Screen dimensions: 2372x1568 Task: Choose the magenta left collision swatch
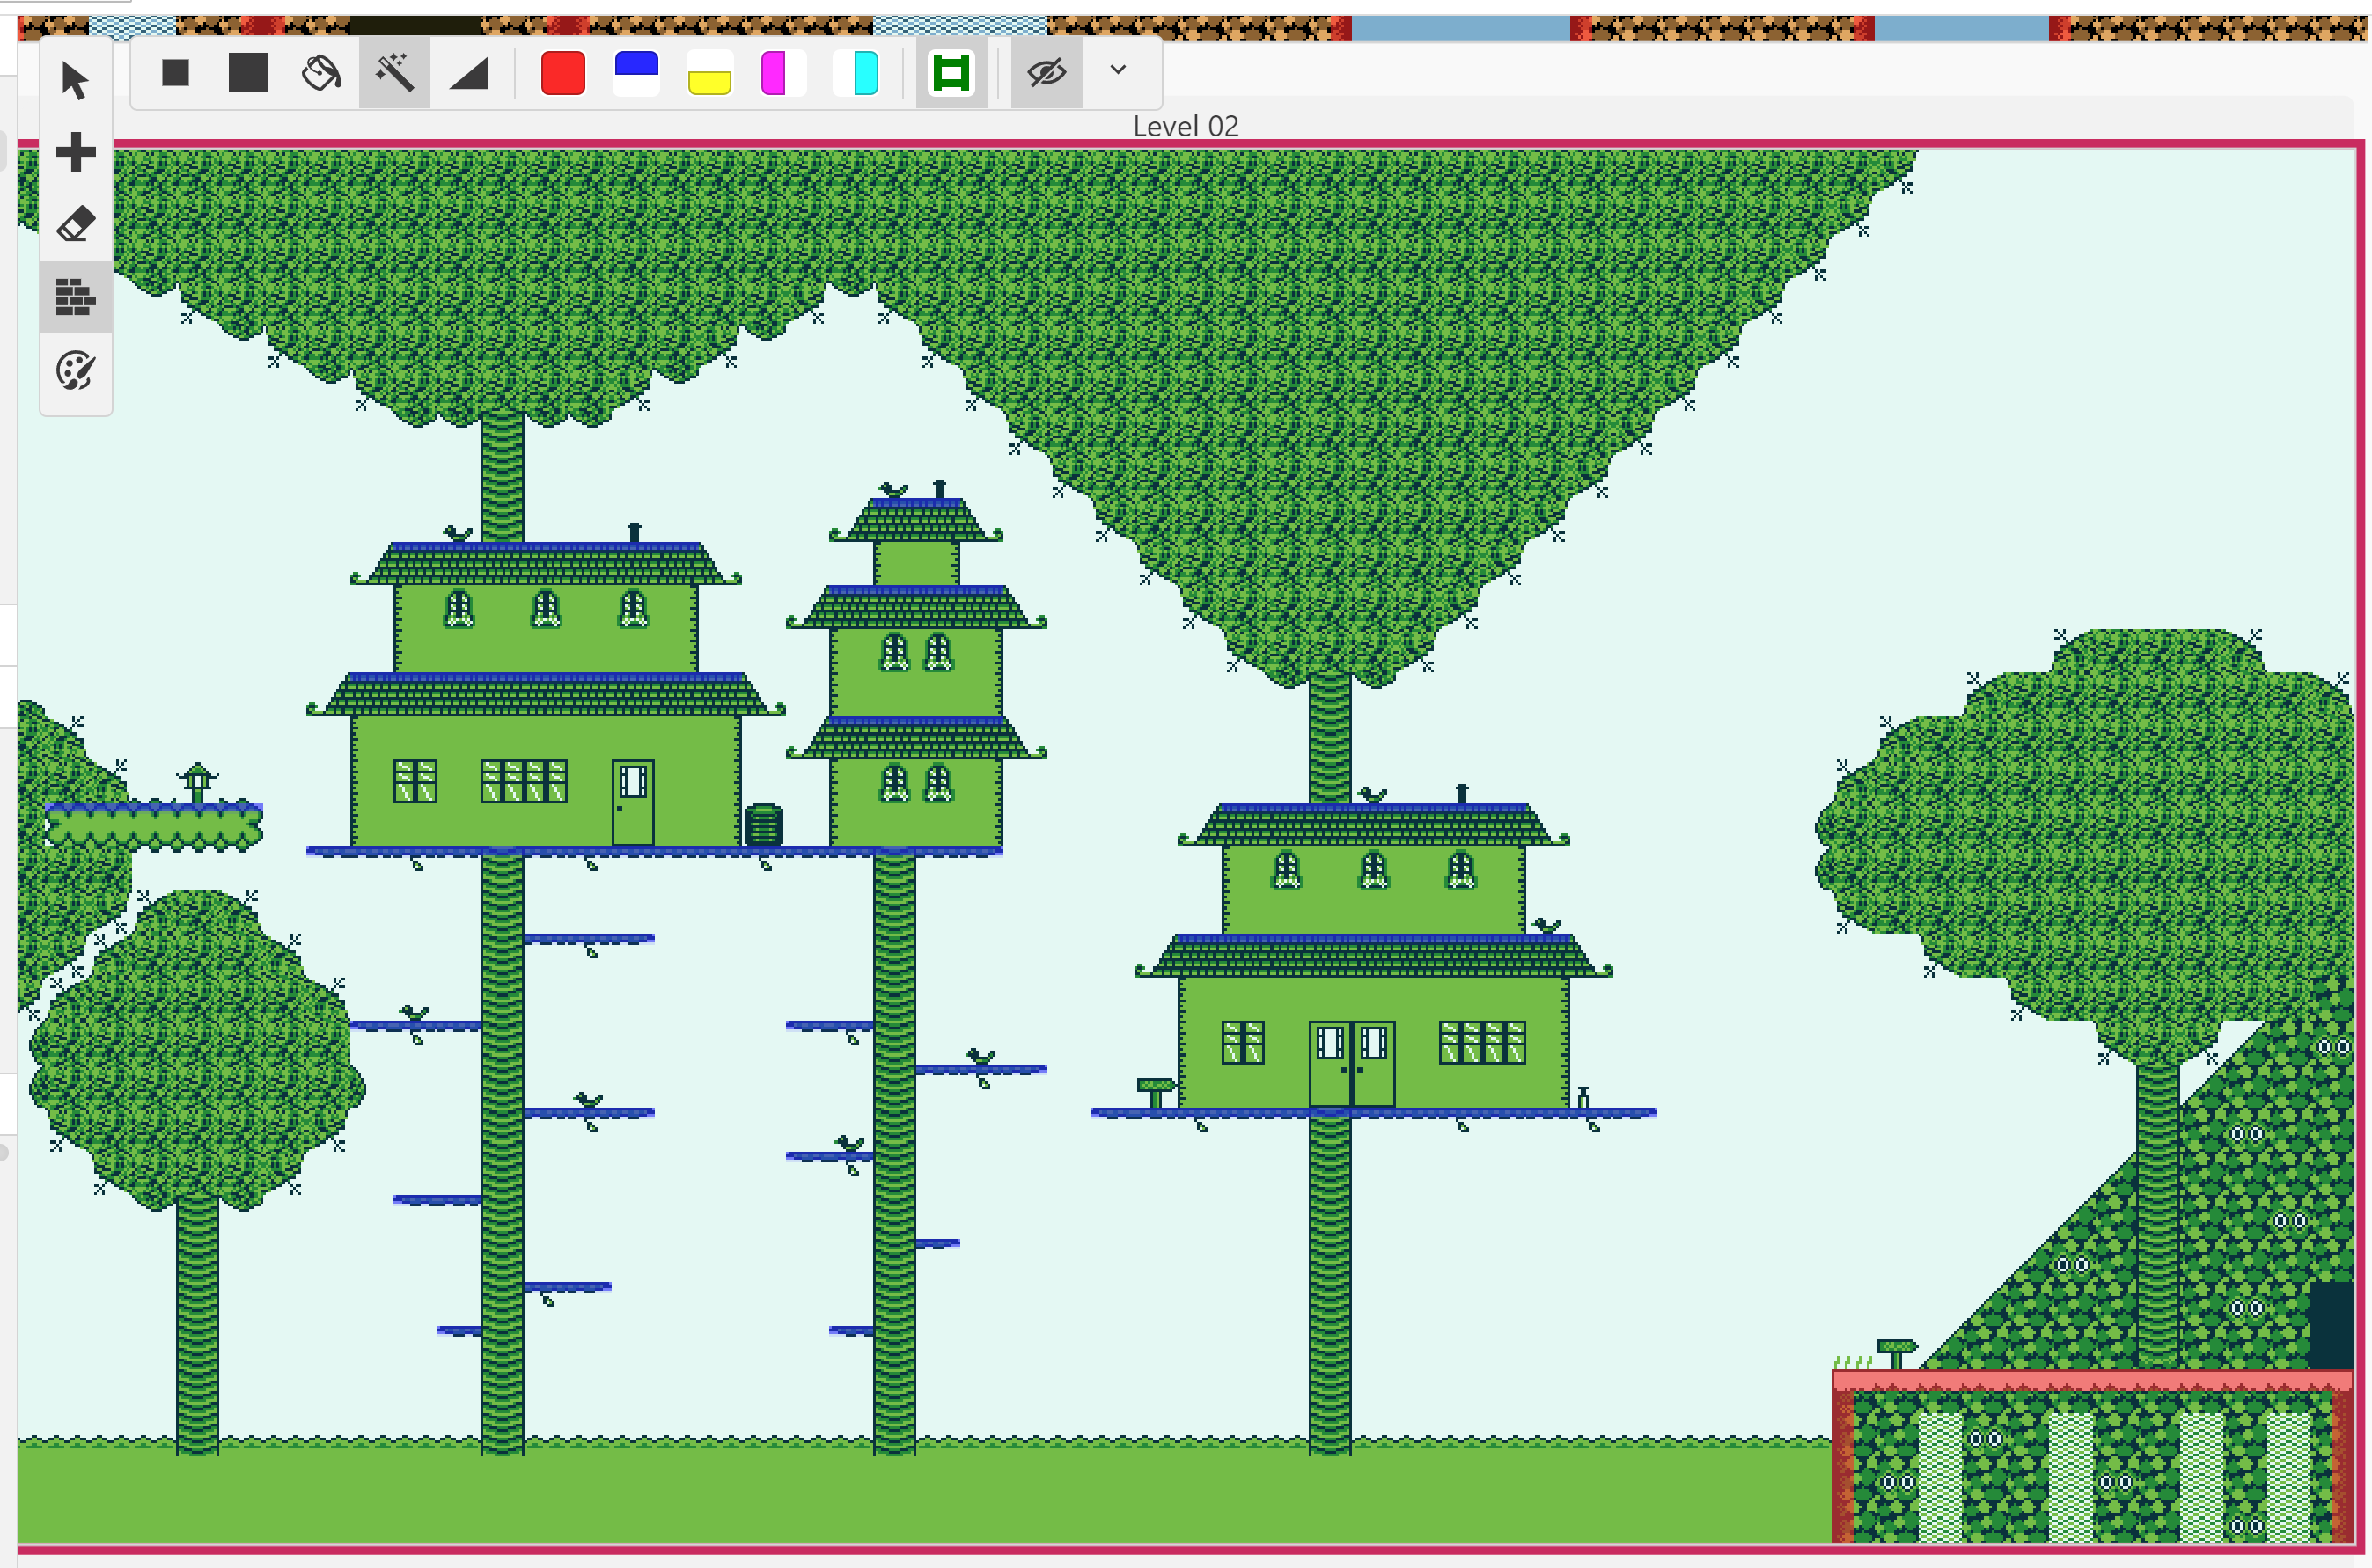pos(783,73)
